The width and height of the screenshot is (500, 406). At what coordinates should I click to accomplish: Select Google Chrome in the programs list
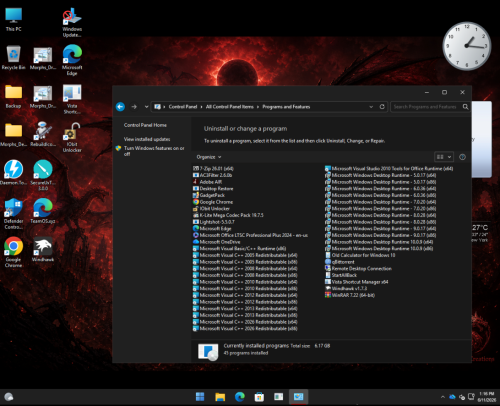pyautogui.click(x=213, y=202)
